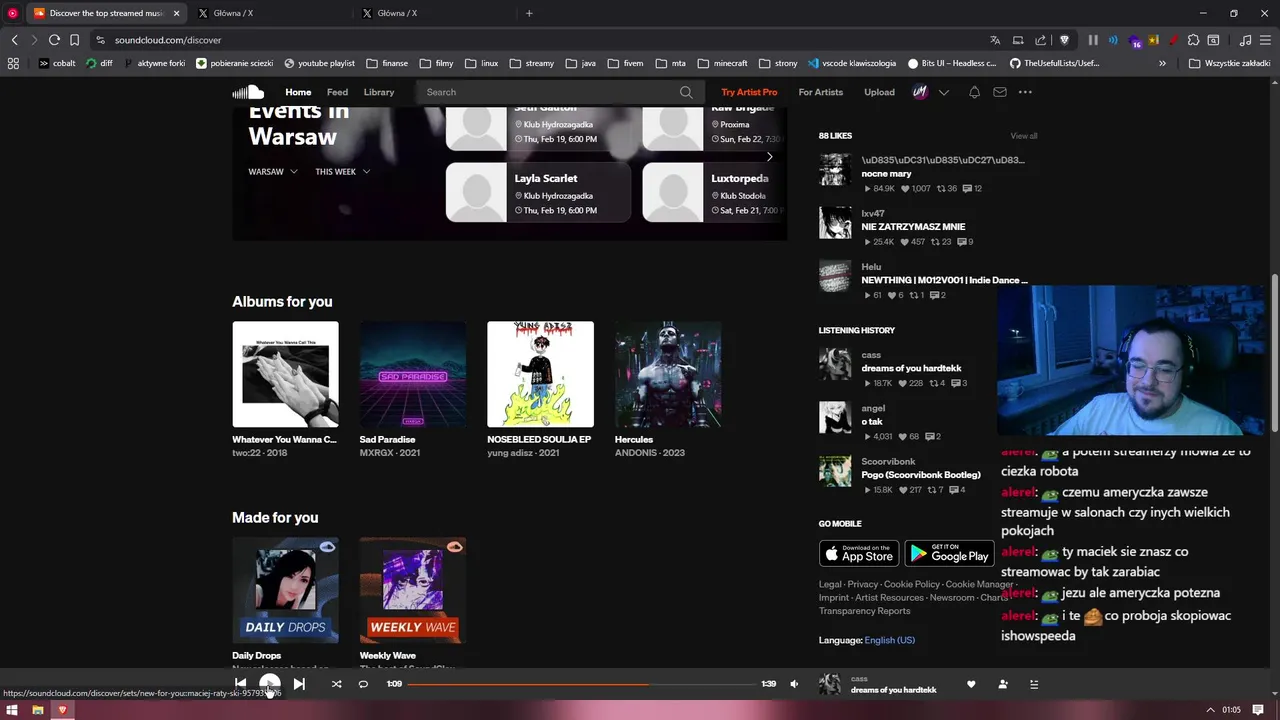This screenshot has width=1280, height=720.
Task: Click Try Artist Pro link
Action: pyautogui.click(x=749, y=92)
